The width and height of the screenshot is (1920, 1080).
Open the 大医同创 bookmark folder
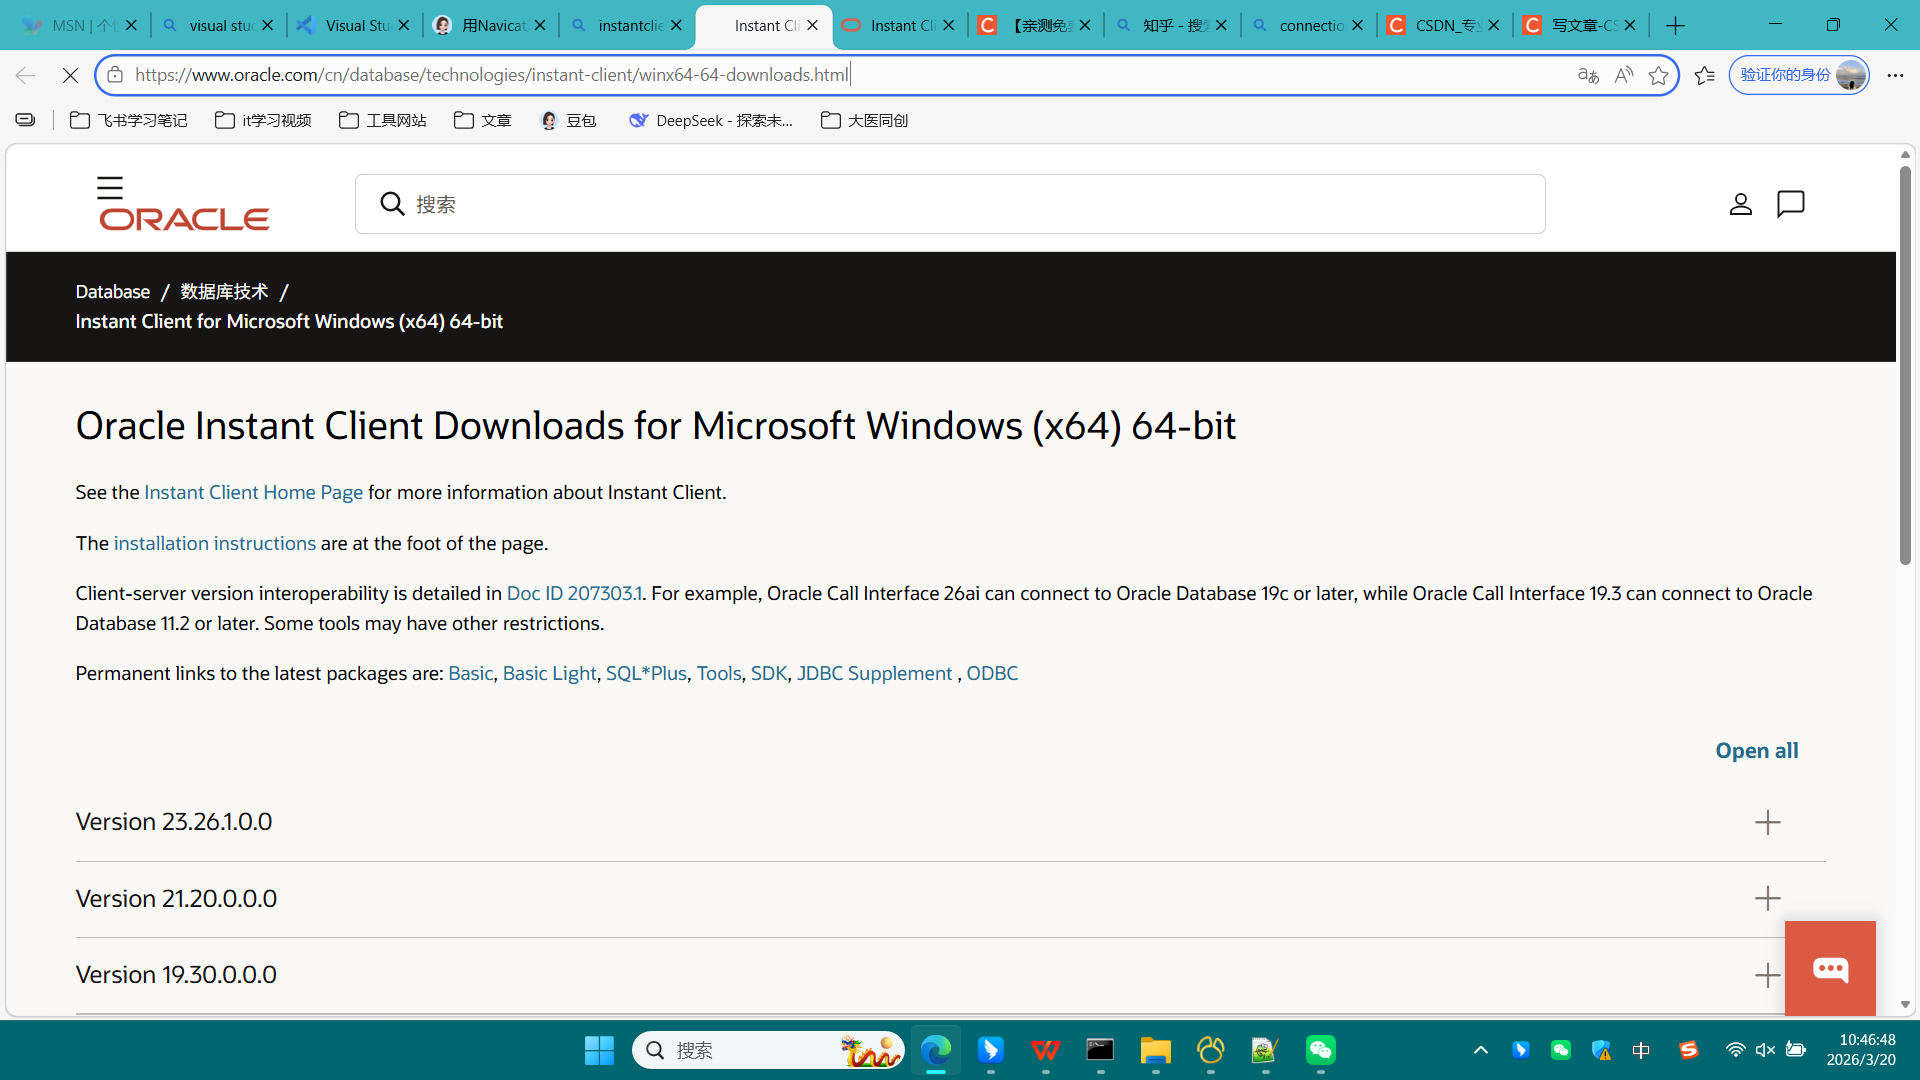tap(864, 120)
